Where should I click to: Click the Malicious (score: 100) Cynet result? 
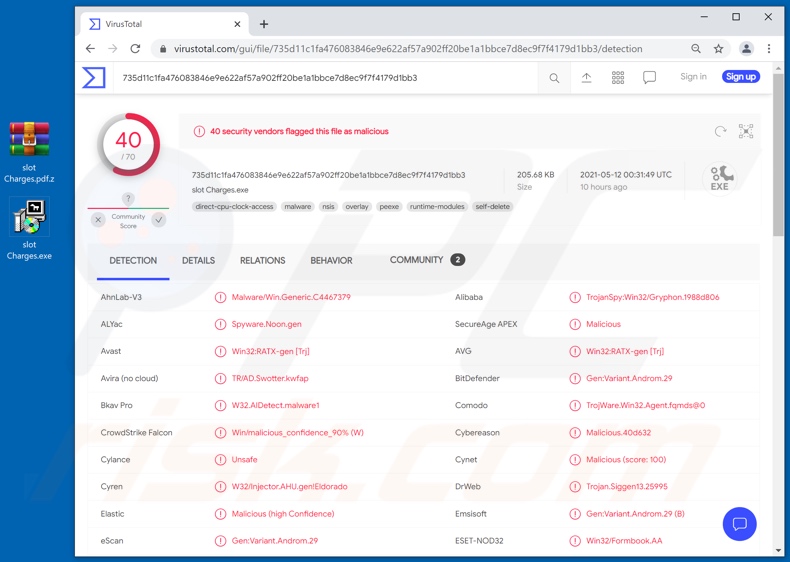(626, 460)
